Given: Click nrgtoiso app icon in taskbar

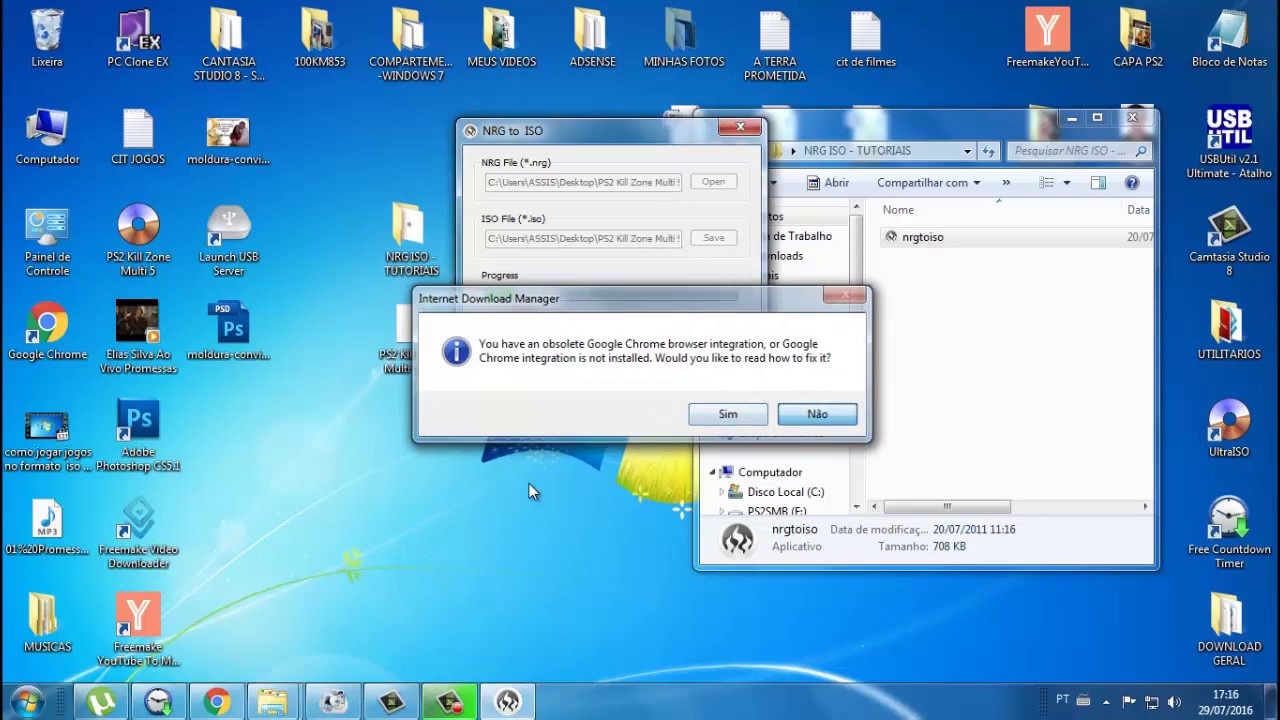Looking at the screenshot, I should click(x=507, y=702).
